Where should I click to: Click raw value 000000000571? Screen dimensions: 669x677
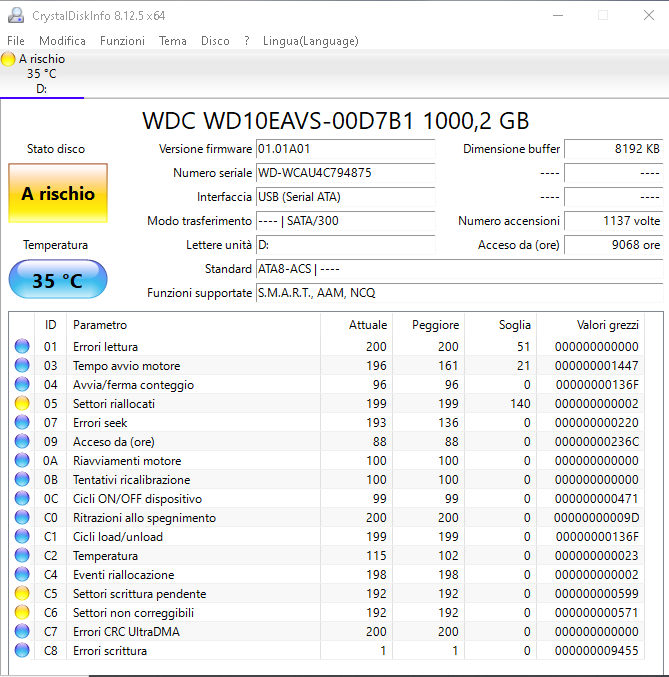[x=596, y=613]
